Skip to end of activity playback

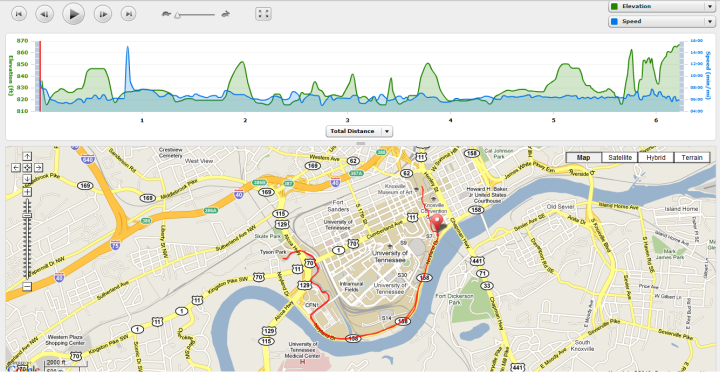[129, 14]
